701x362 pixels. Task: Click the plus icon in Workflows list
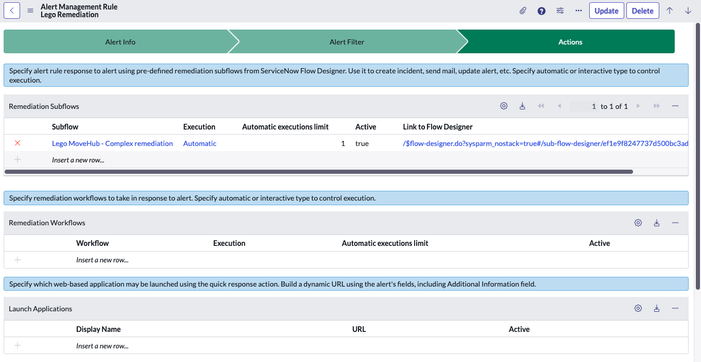[17, 260]
